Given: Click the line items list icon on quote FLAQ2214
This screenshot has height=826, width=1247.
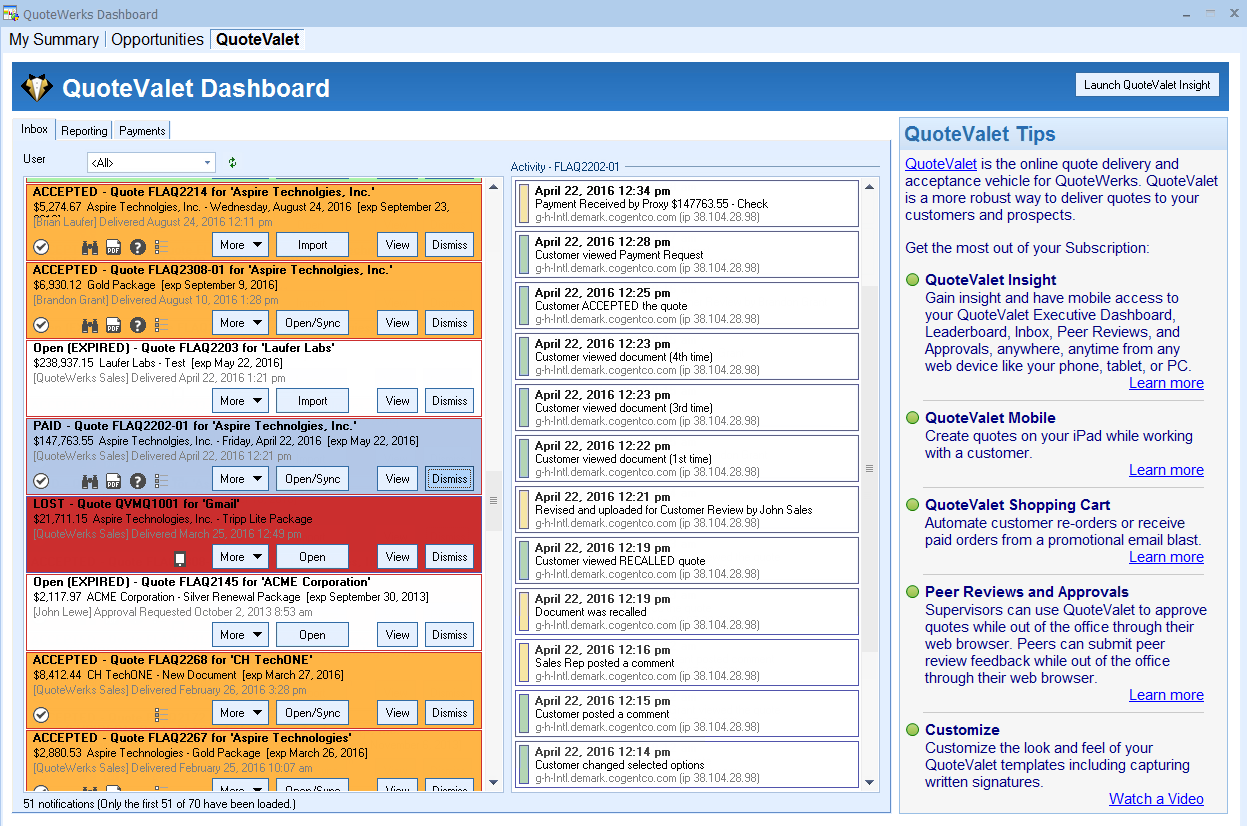Looking at the screenshot, I should (x=162, y=246).
